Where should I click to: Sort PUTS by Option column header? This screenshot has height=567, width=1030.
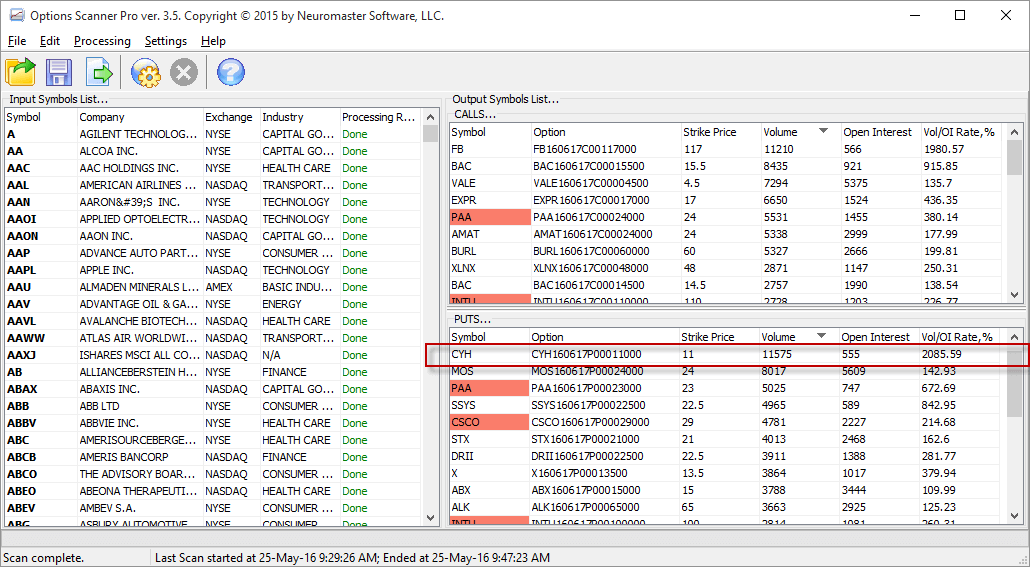pos(604,336)
